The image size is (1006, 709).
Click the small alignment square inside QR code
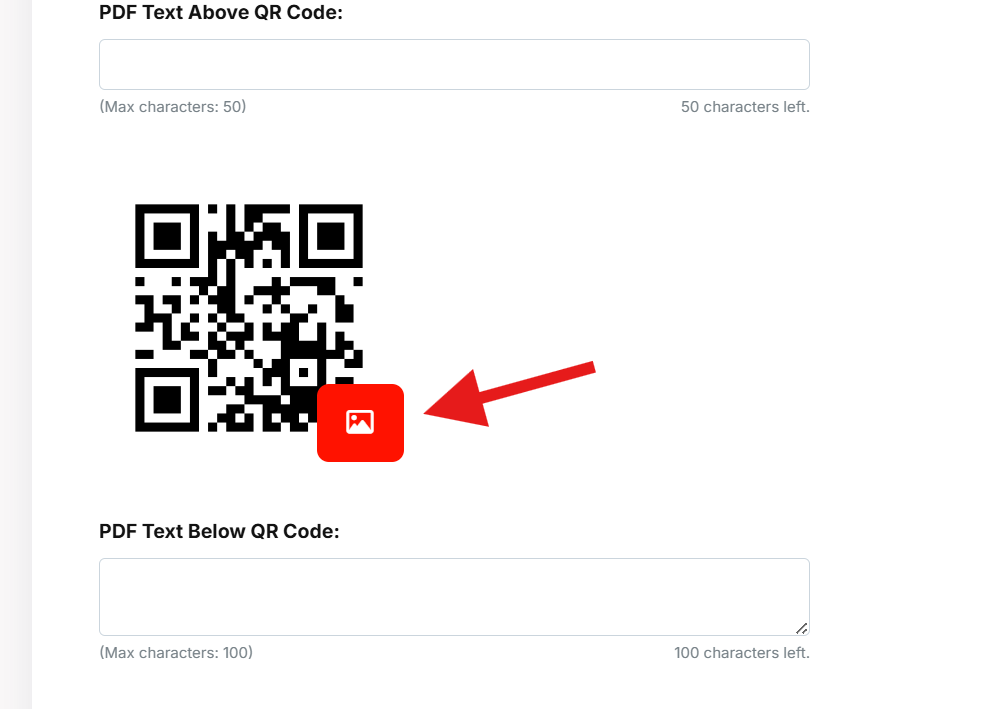(303, 372)
